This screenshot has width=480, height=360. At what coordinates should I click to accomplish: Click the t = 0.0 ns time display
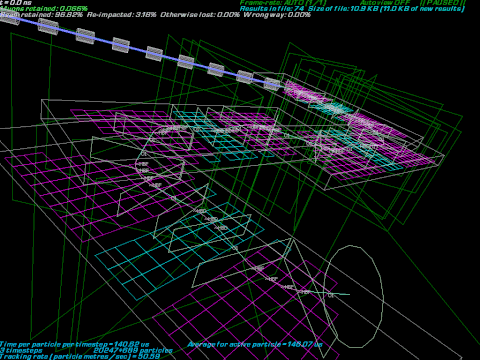[16, 3]
